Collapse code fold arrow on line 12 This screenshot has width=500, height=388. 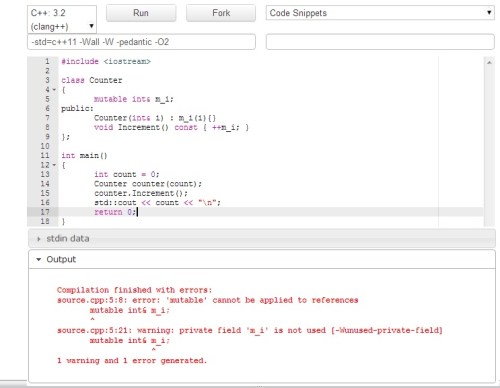[54, 165]
